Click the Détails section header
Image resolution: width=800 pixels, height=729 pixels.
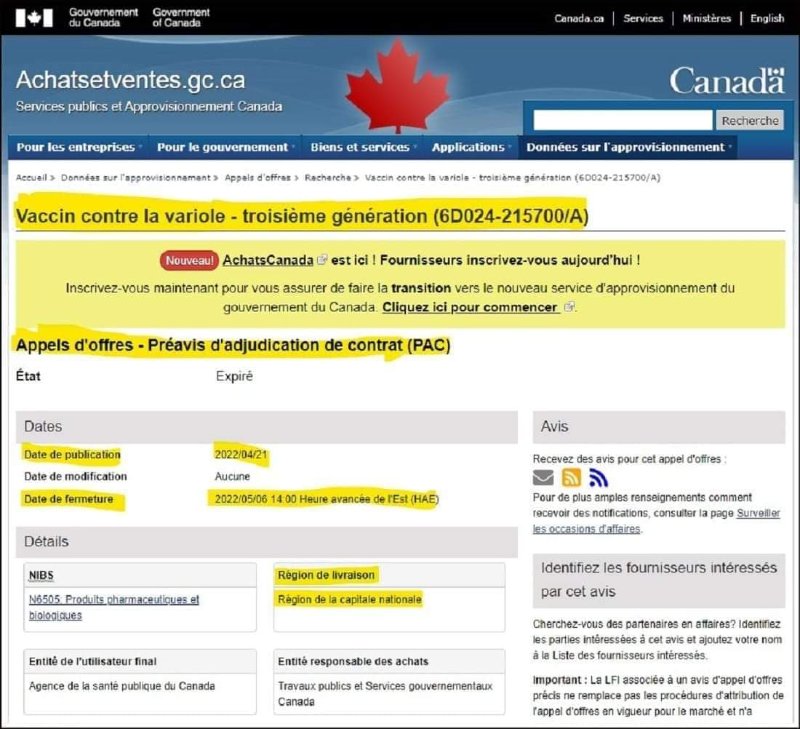[x=267, y=542]
